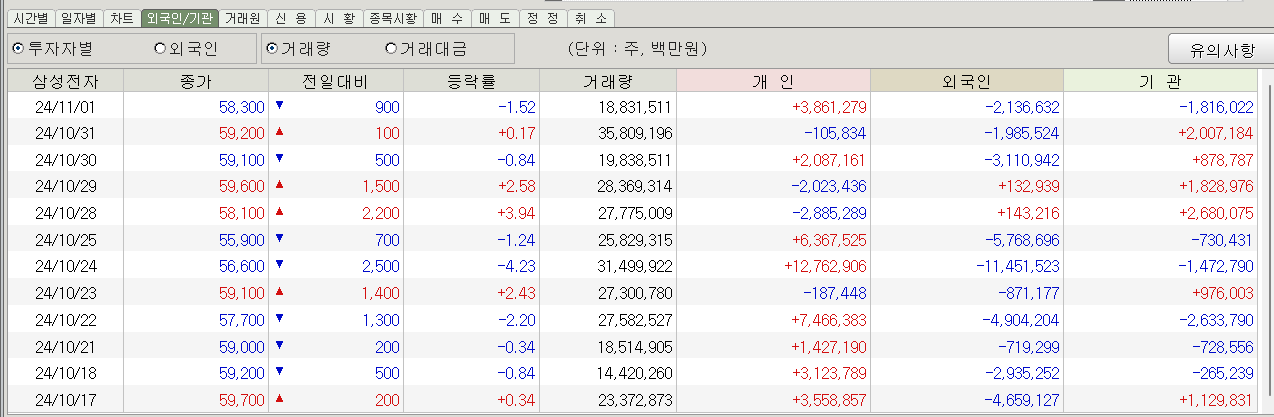Click closing price 59,600
The width and height of the screenshot is (1274, 417).
[241, 186]
